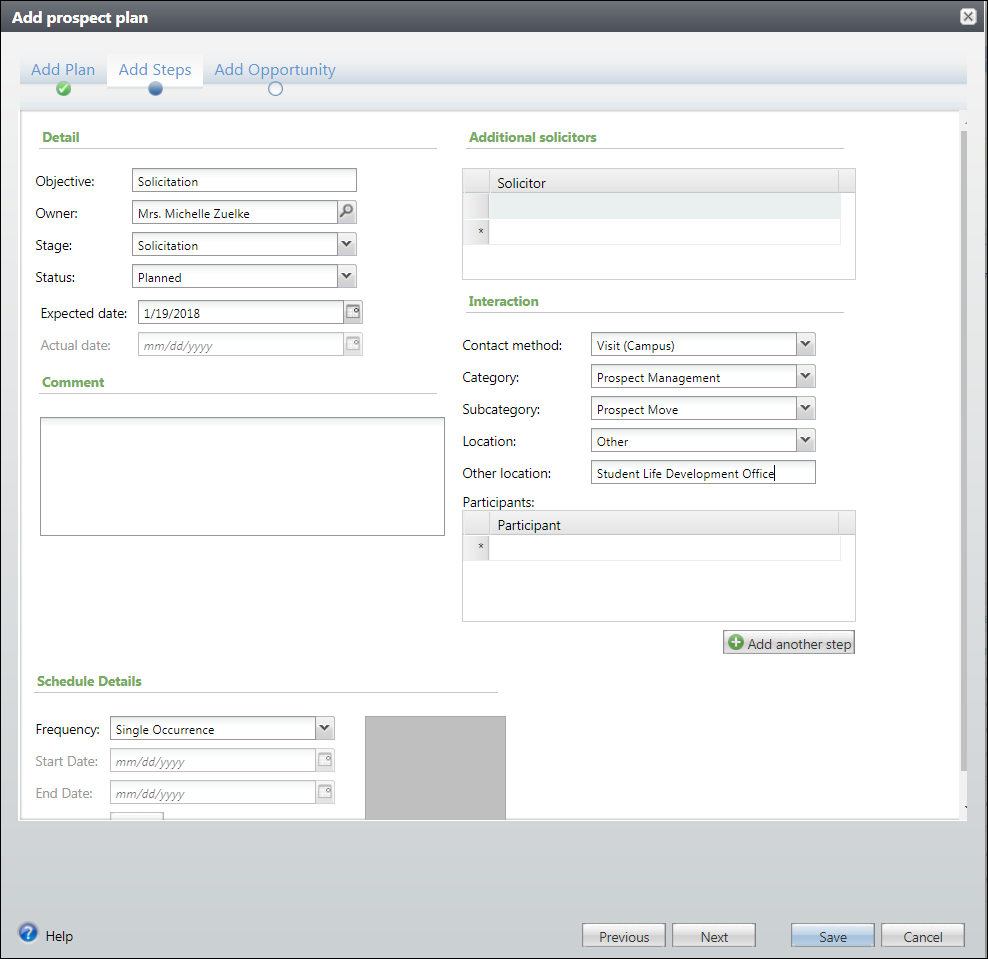The width and height of the screenshot is (988, 959).
Task: Click inside the Comment text area
Action: click(242, 476)
